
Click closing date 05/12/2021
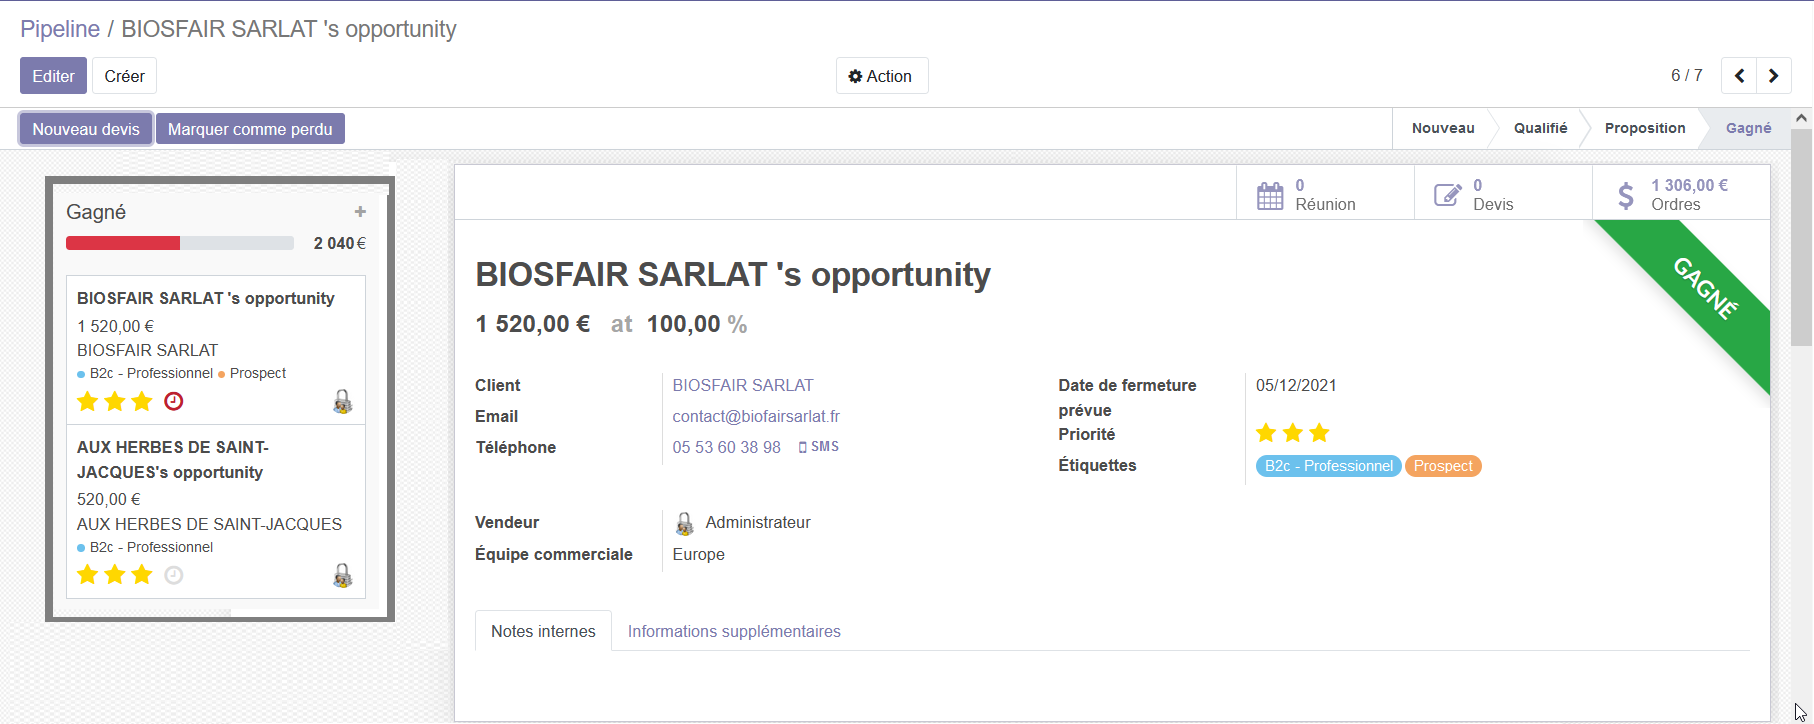pyautogui.click(x=1296, y=385)
